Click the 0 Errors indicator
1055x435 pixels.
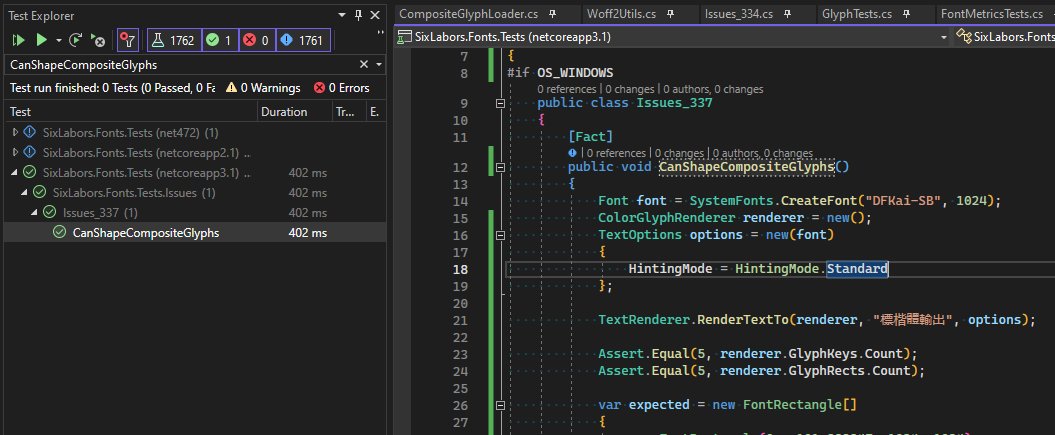coord(341,87)
